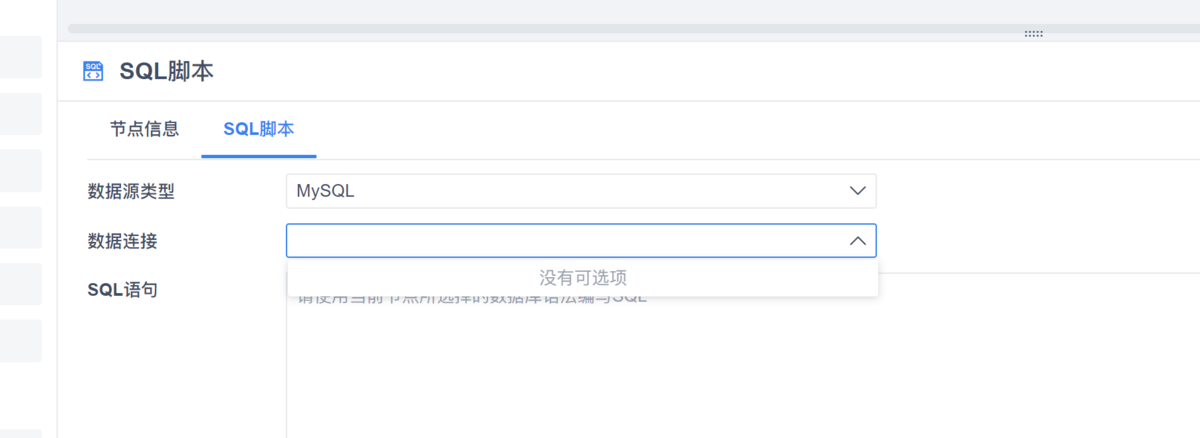Screen dimensions: 1200x438
Task: Click the dotted grip handle above panel
Action: (x=1033, y=34)
